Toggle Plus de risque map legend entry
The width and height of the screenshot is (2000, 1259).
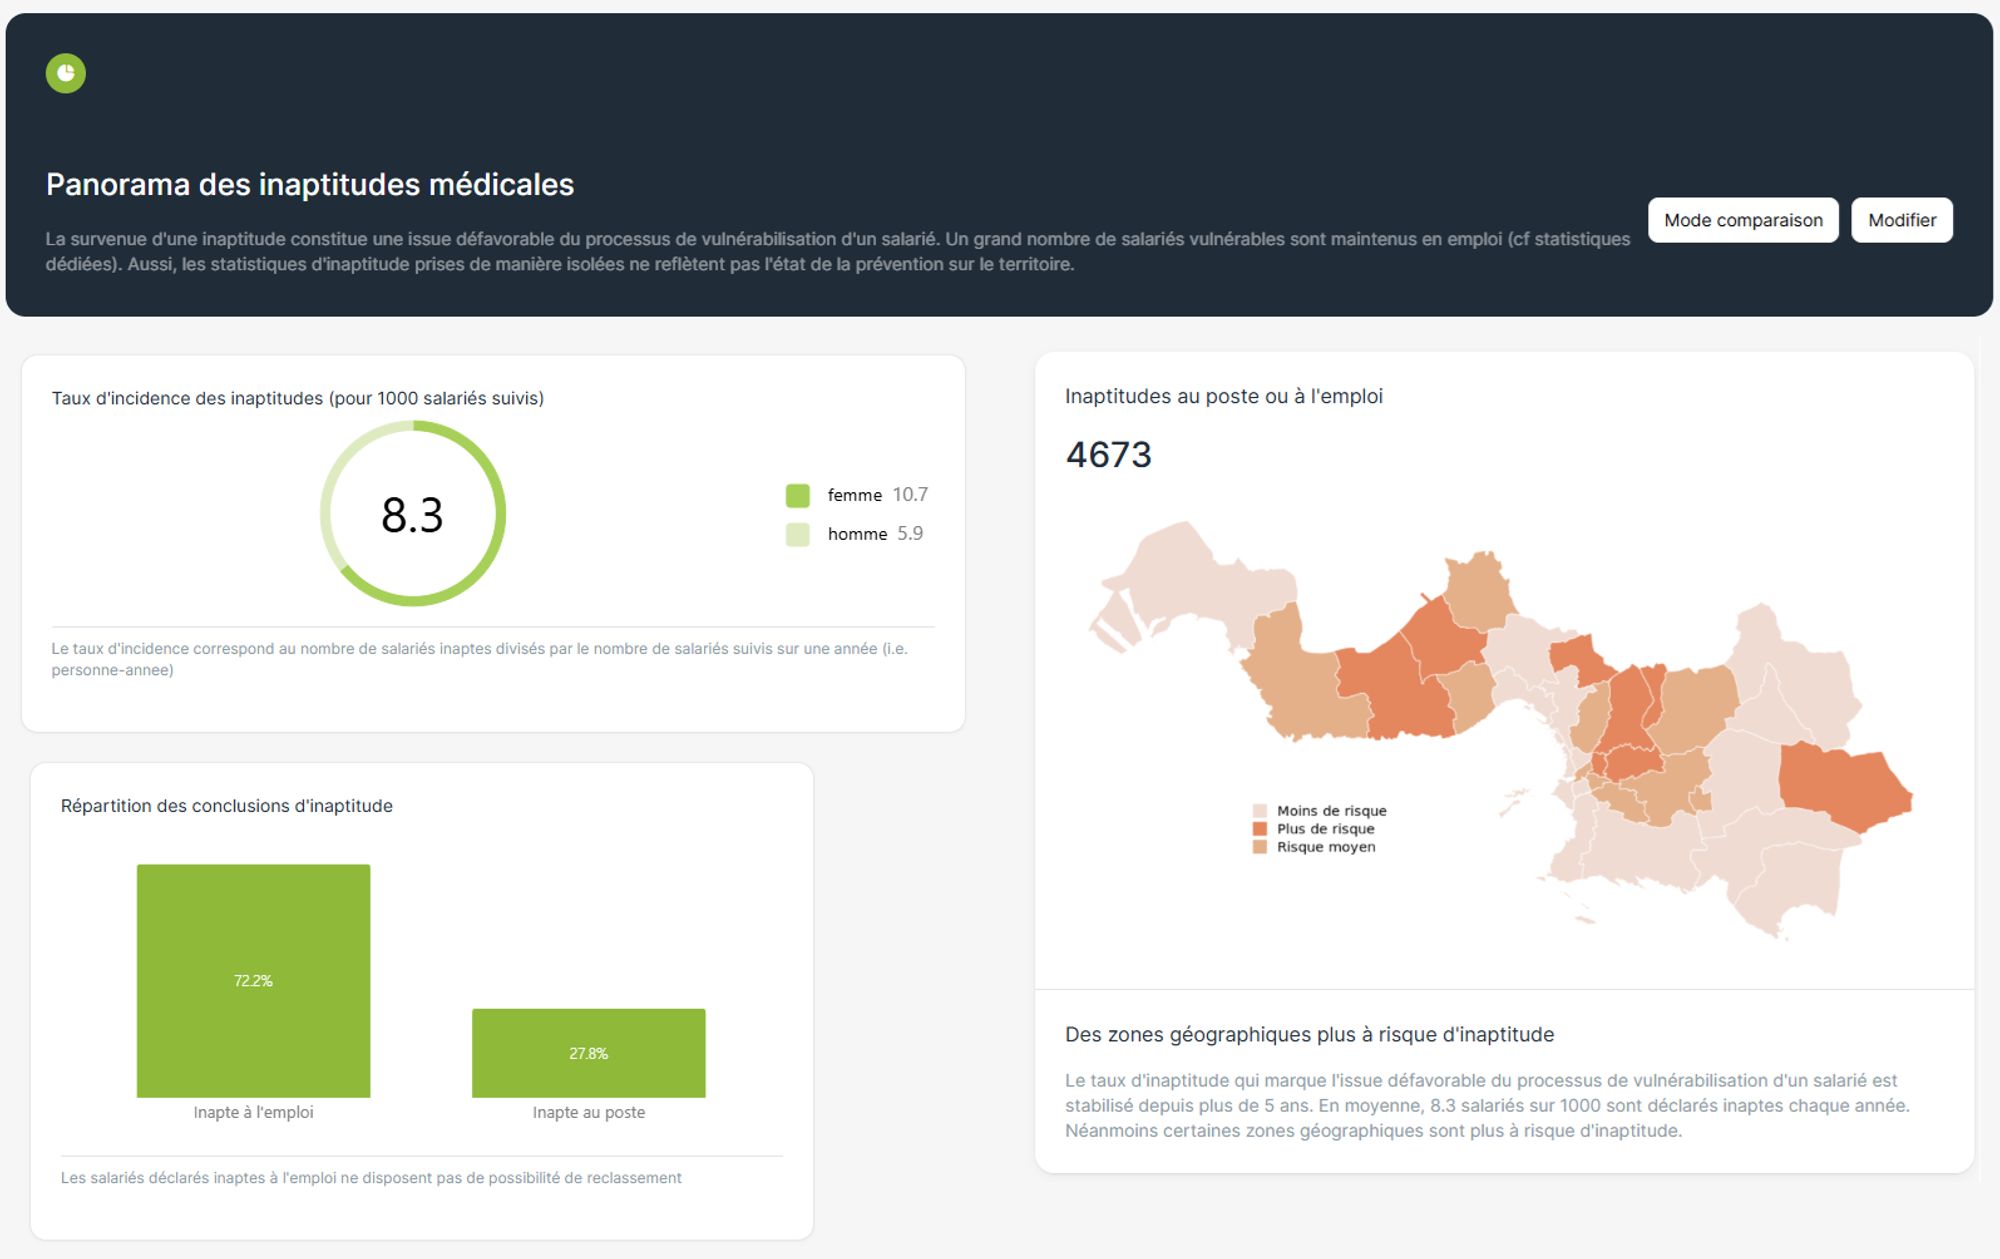1314,829
